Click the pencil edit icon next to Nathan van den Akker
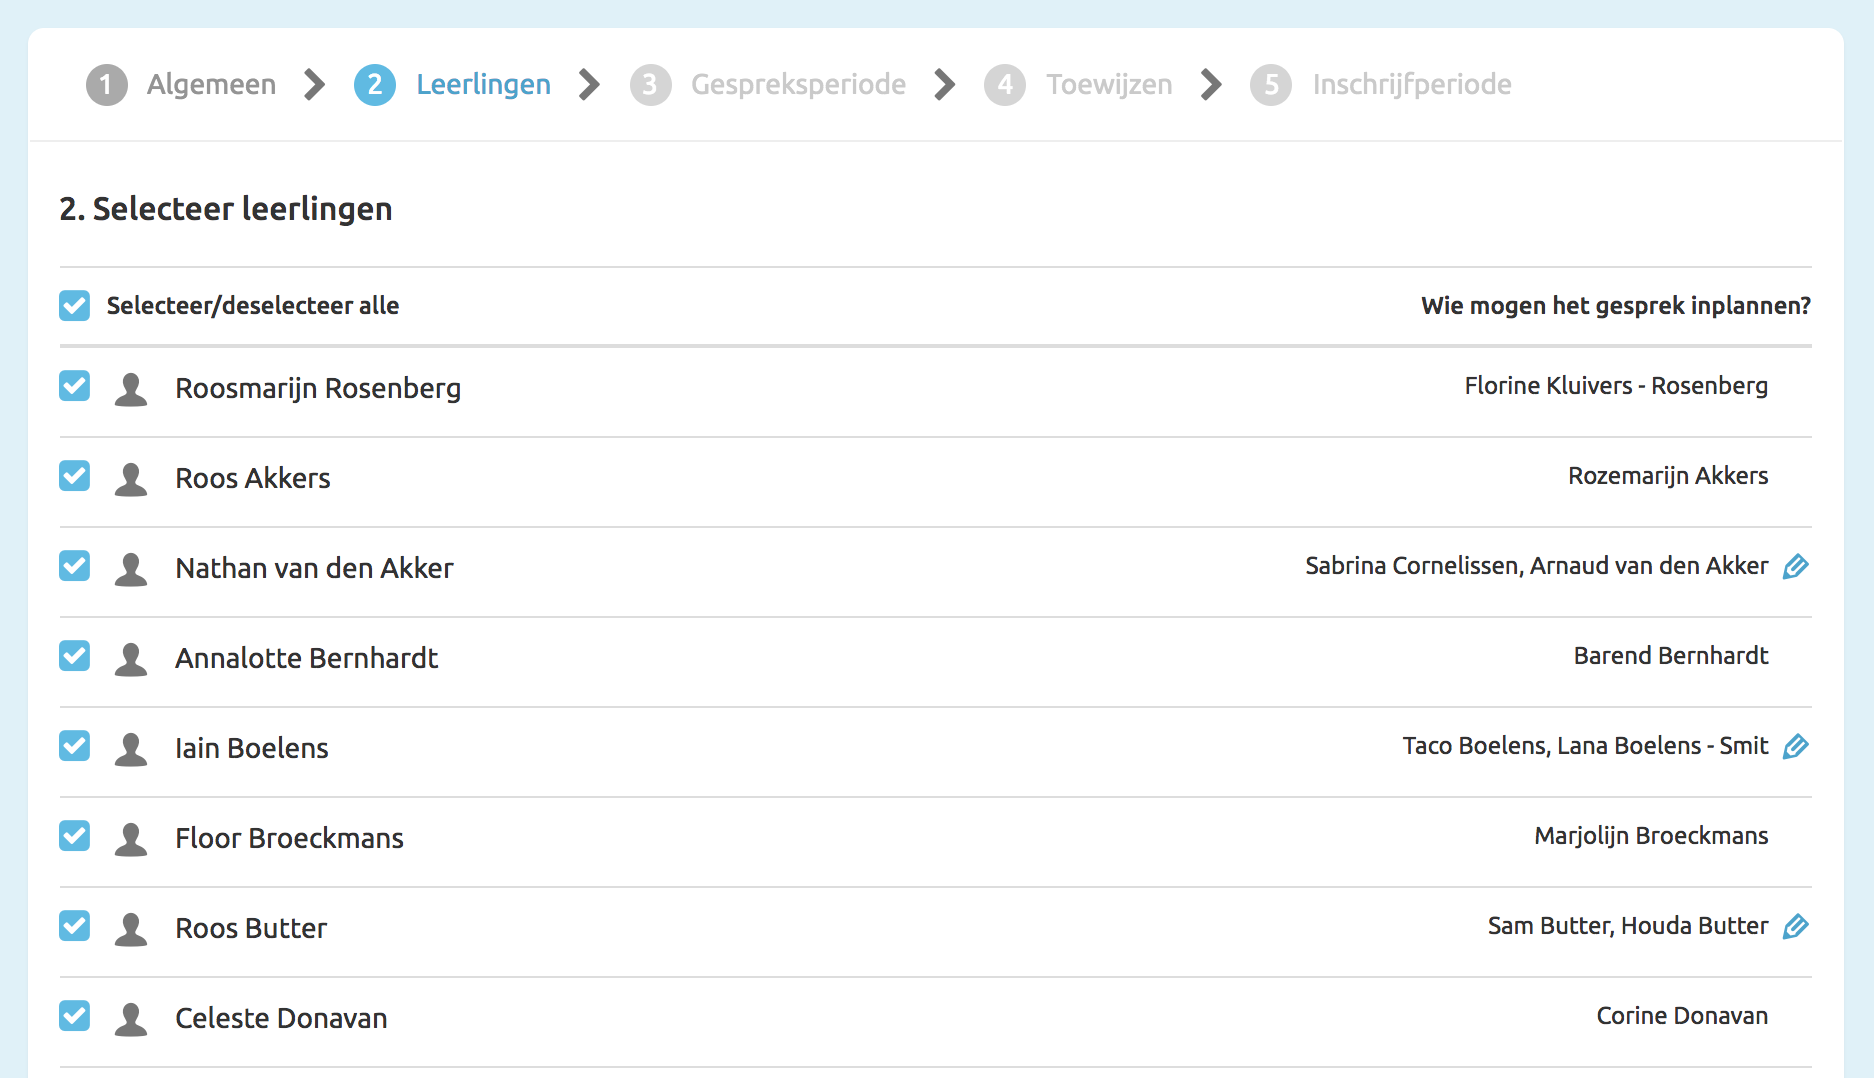This screenshot has height=1078, width=1874. pyautogui.click(x=1795, y=566)
